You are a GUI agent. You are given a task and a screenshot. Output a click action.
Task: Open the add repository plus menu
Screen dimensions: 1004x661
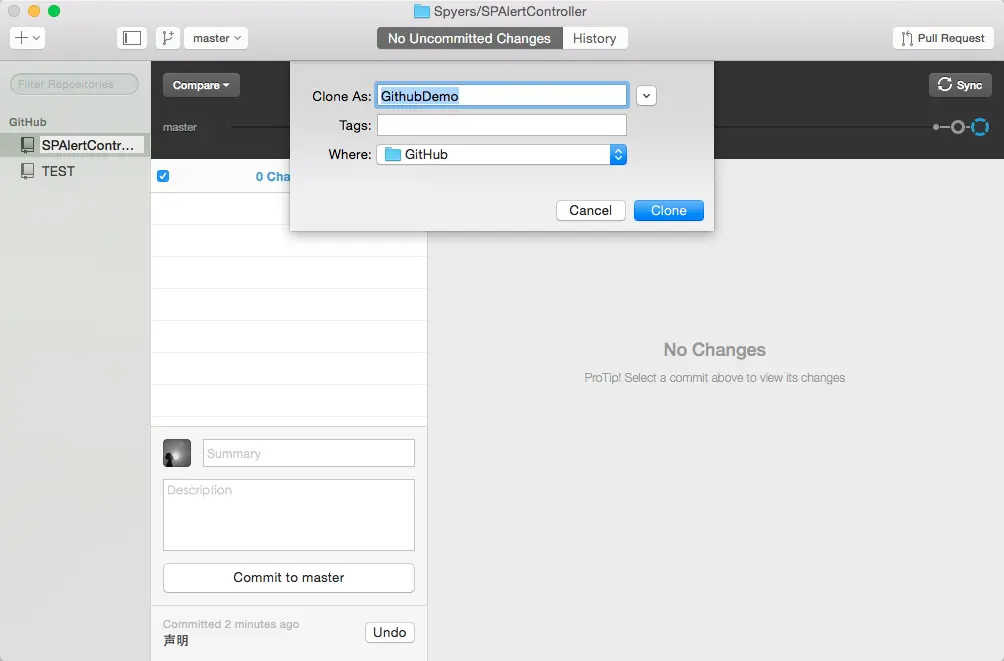pos(27,38)
